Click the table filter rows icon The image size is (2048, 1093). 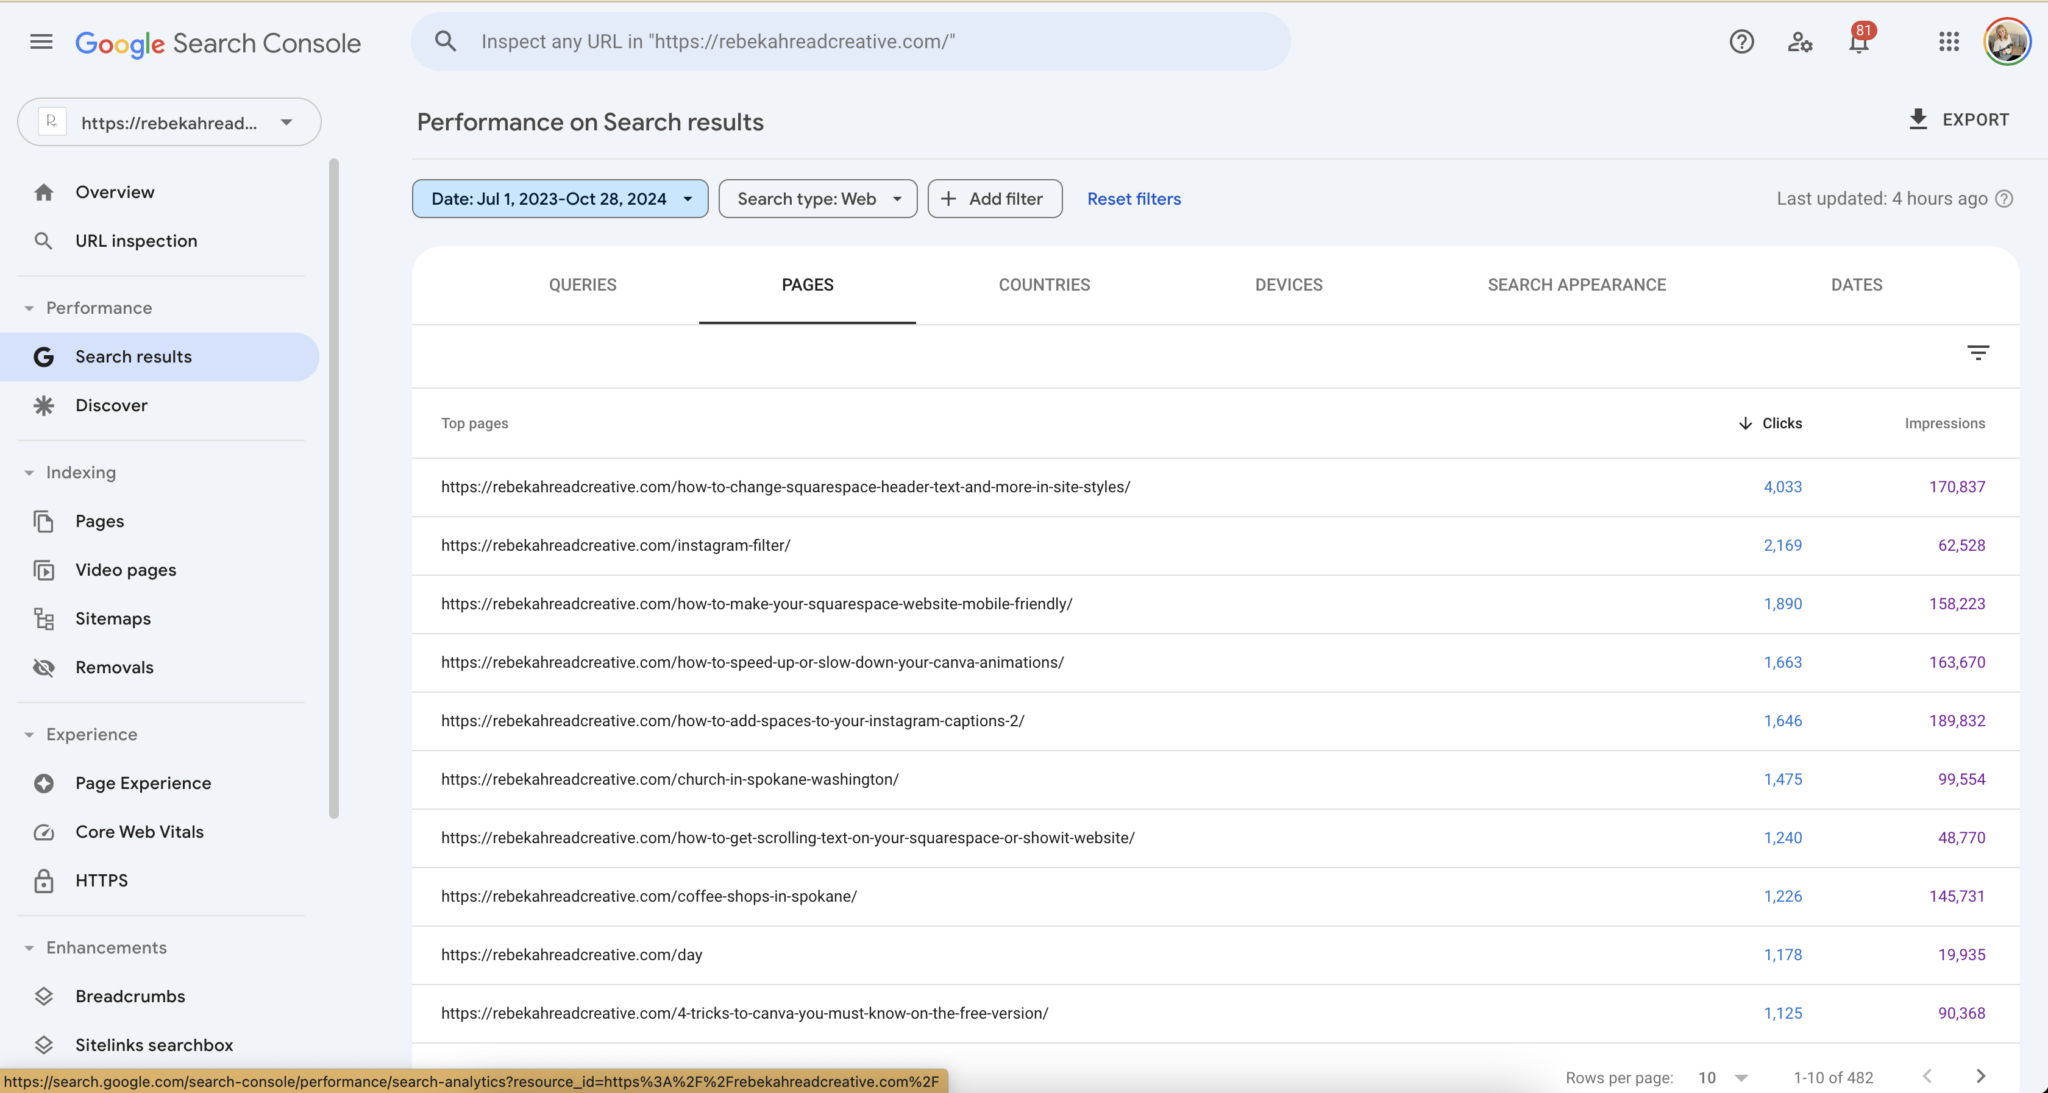pyautogui.click(x=1977, y=353)
